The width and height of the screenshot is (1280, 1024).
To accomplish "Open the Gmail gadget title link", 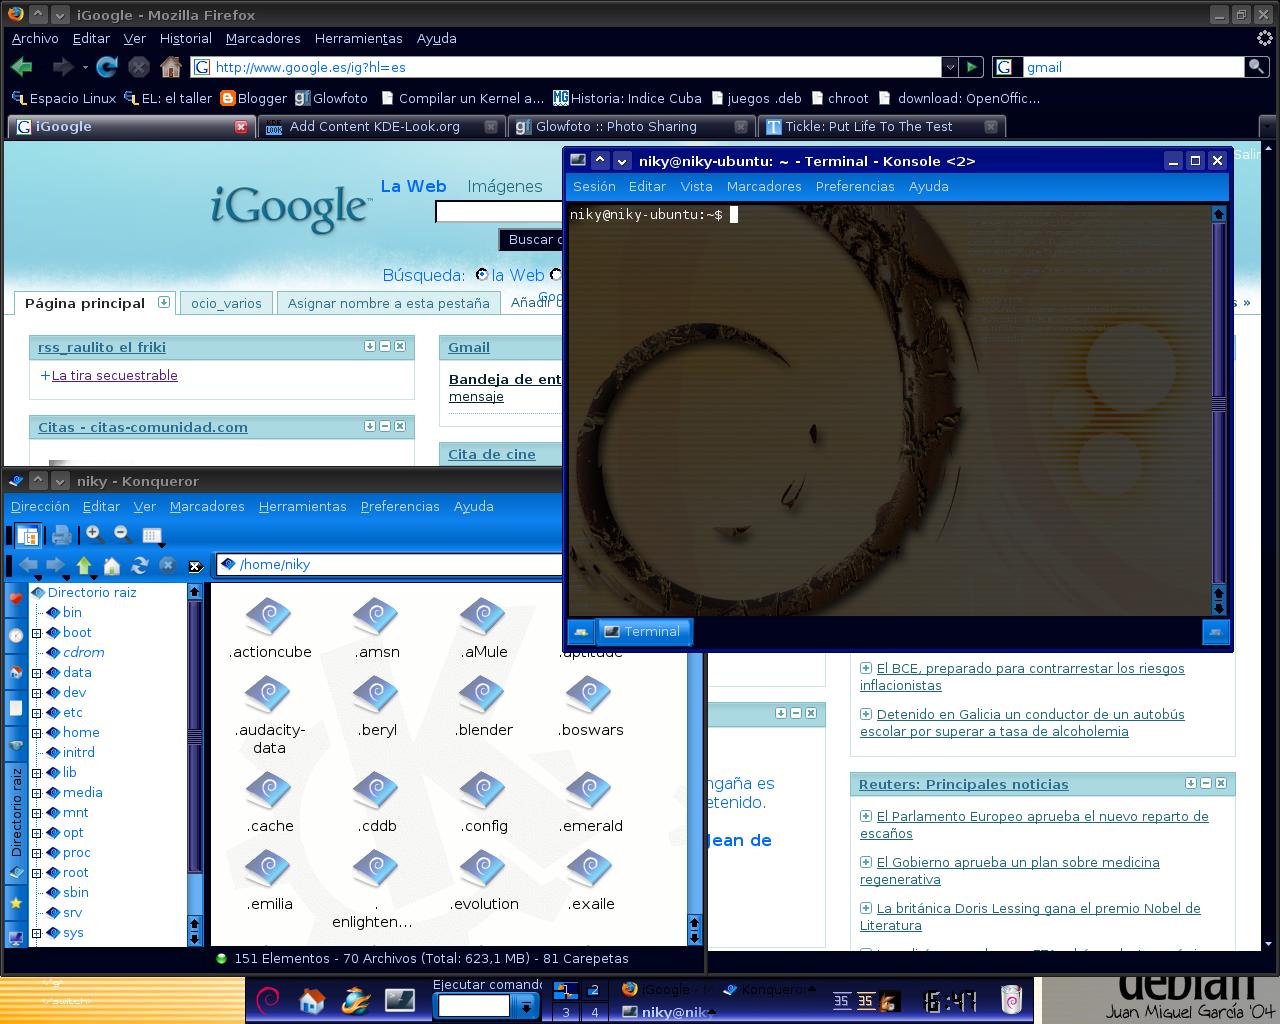I will coord(469,347).
